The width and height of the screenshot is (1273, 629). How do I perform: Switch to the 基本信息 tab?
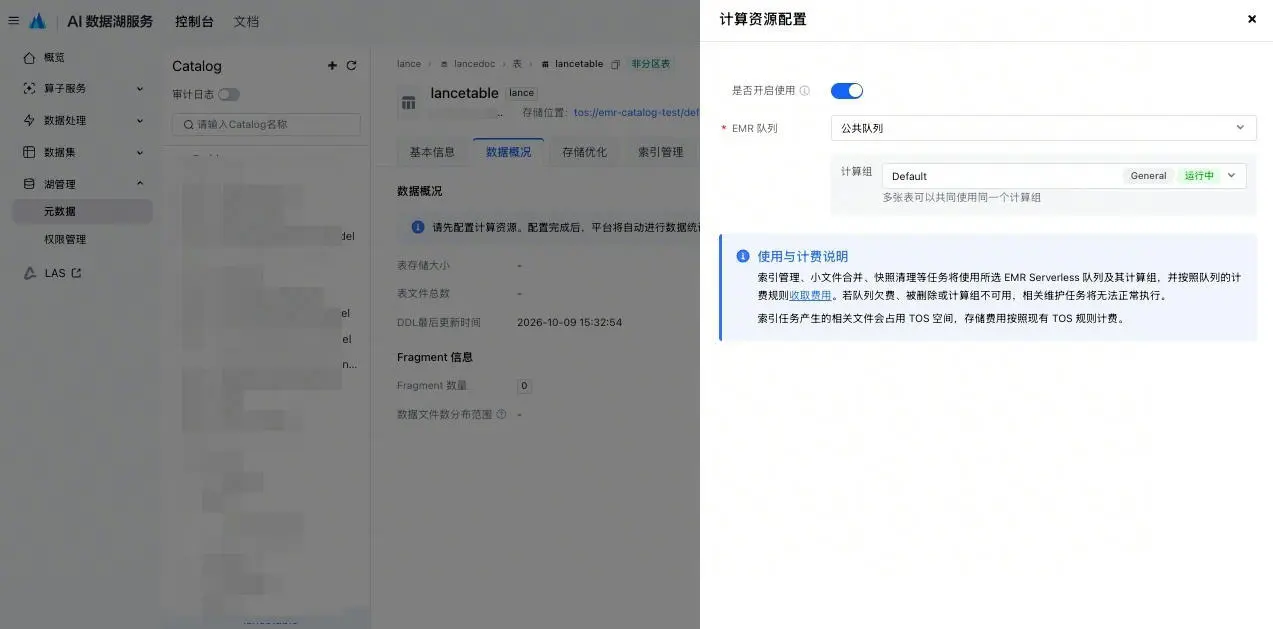click(432, 152)
